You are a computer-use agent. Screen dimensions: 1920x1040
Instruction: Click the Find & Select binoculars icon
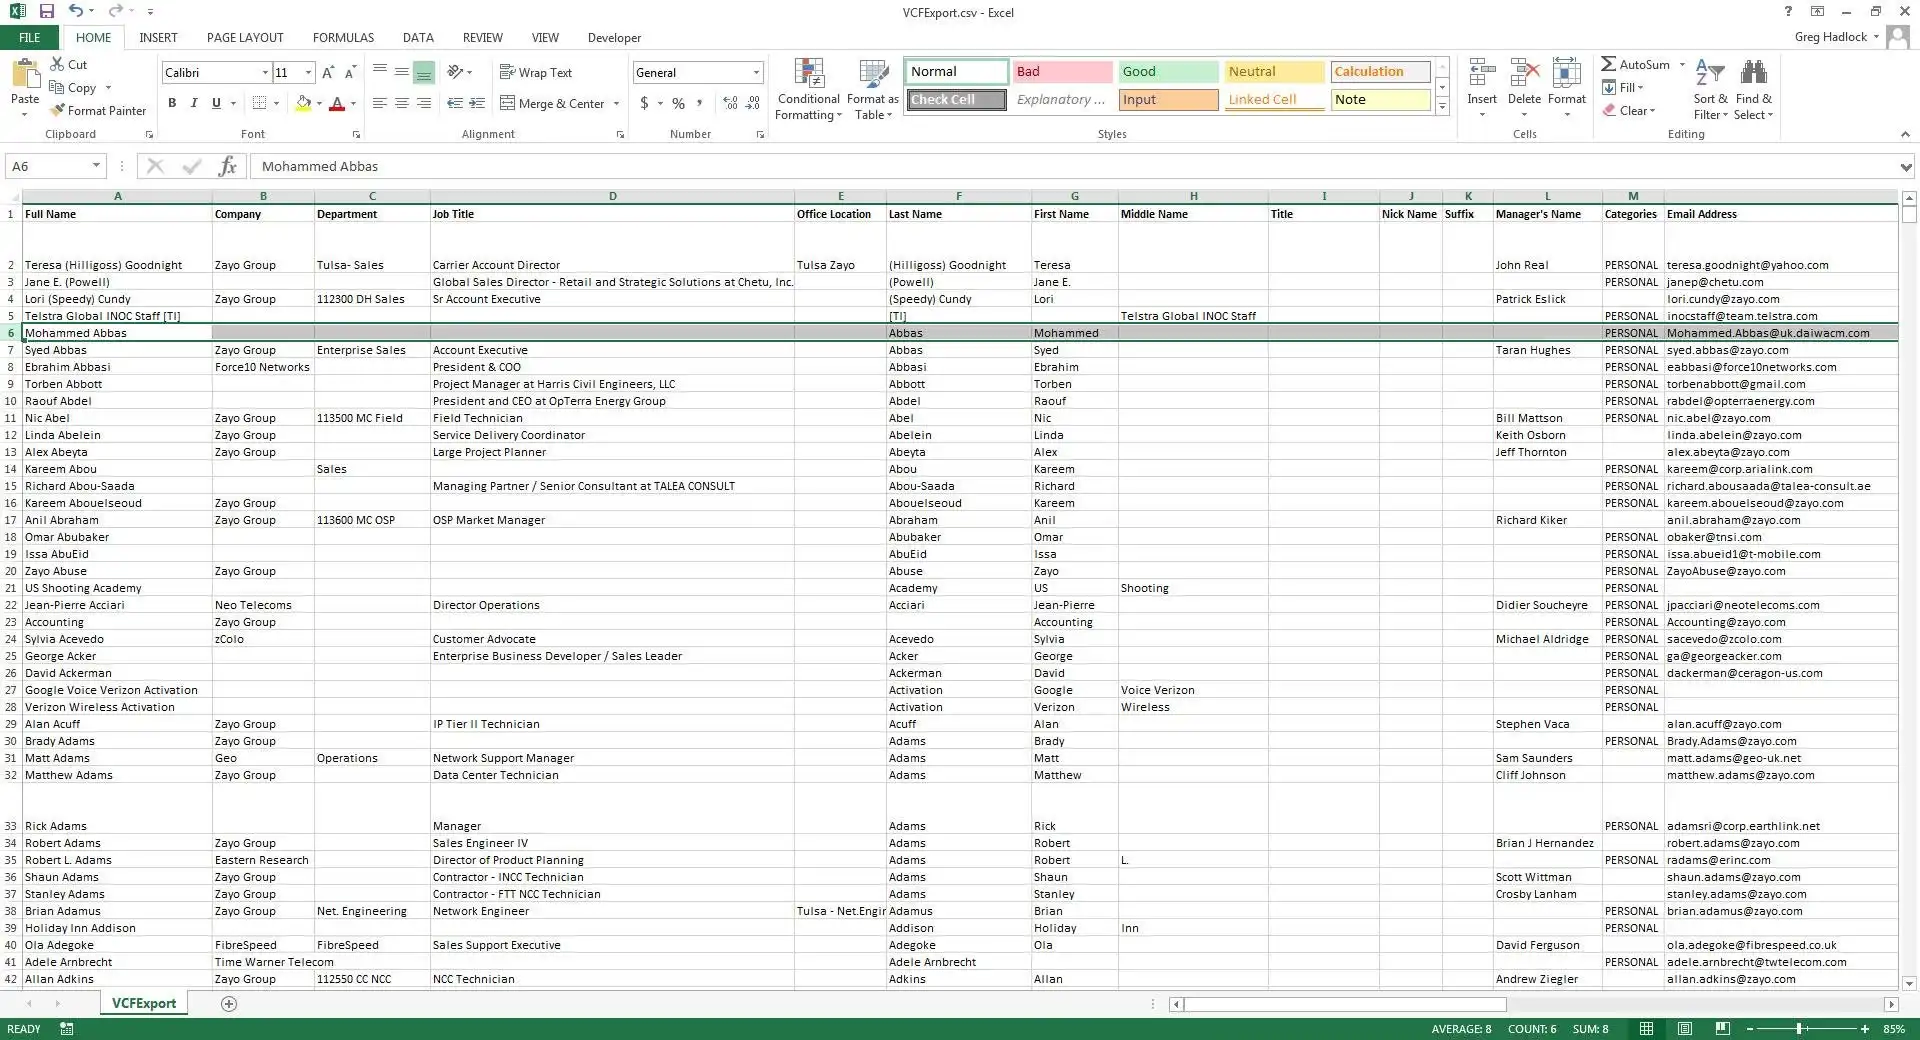click(1753, 74)
